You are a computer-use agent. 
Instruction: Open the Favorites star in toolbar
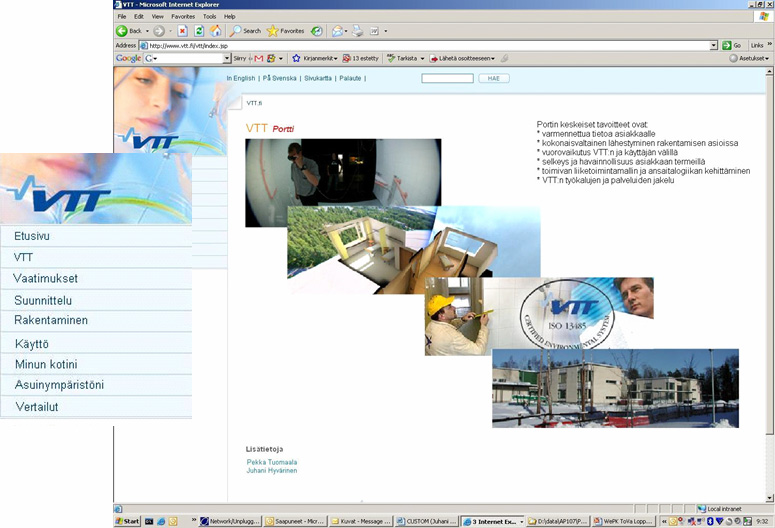click(x=272, y=31)
